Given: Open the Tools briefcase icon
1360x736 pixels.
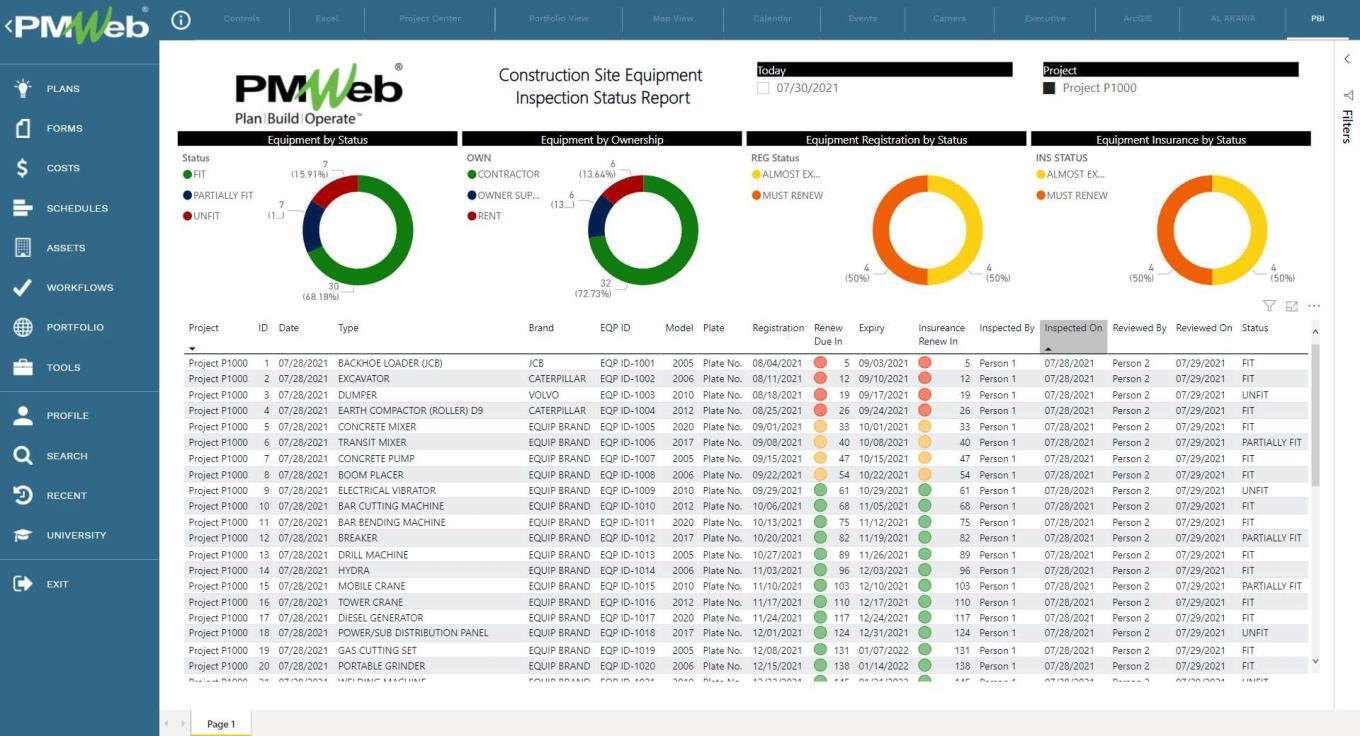Looking at the screenshot, I should (x=23, y=367).
